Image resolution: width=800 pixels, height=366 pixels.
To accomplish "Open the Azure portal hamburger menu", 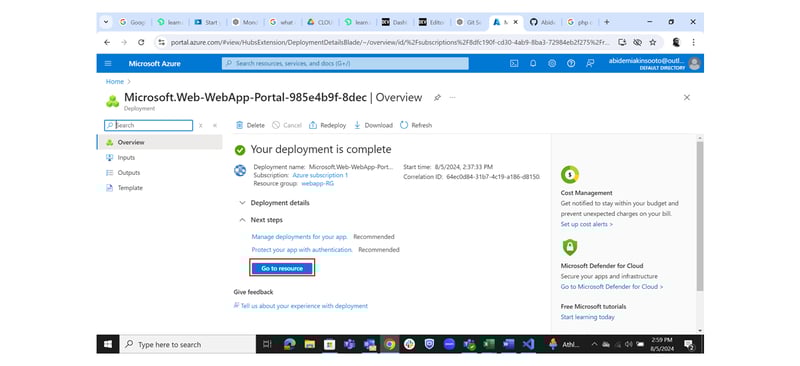I will pos(108,64).
